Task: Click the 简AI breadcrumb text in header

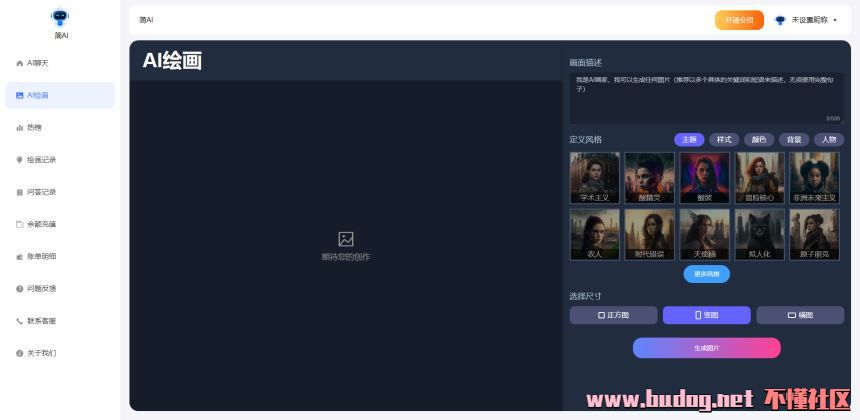Action: 146,20
